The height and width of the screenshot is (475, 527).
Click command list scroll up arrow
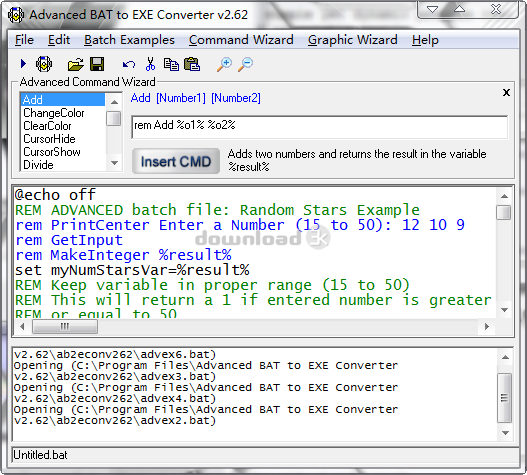tap(114, 102)
